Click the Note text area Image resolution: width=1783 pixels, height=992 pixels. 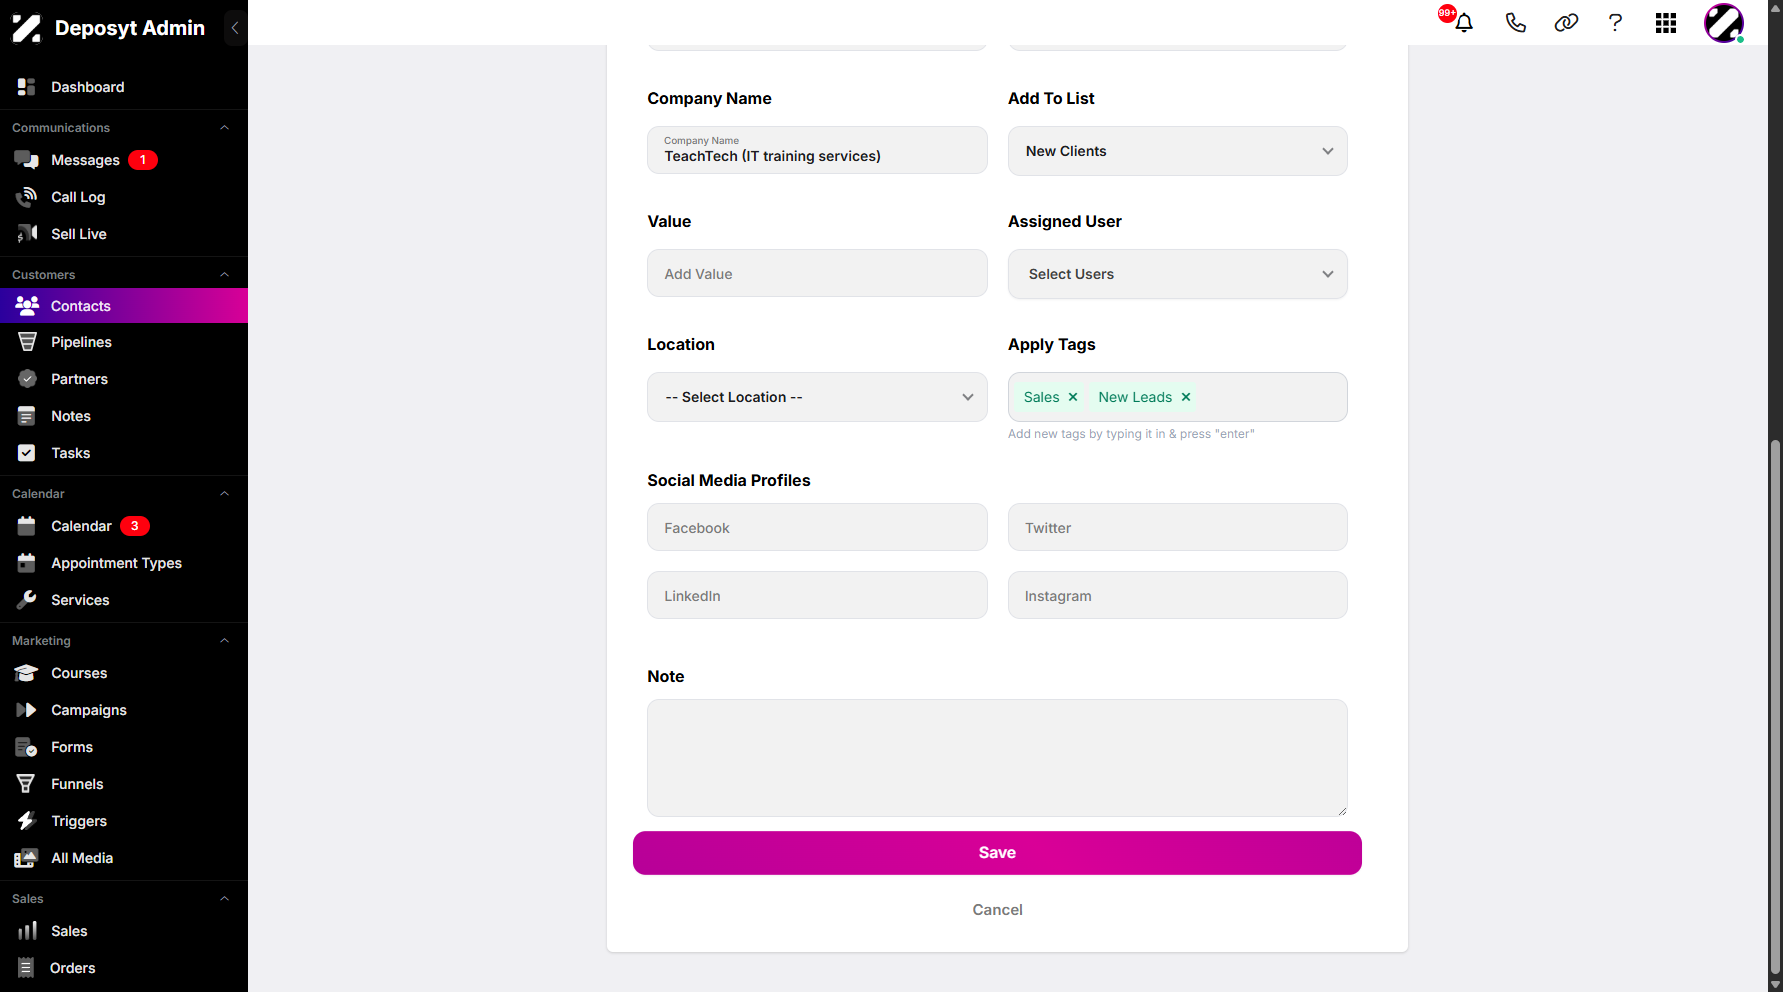[x=997, y=758]
